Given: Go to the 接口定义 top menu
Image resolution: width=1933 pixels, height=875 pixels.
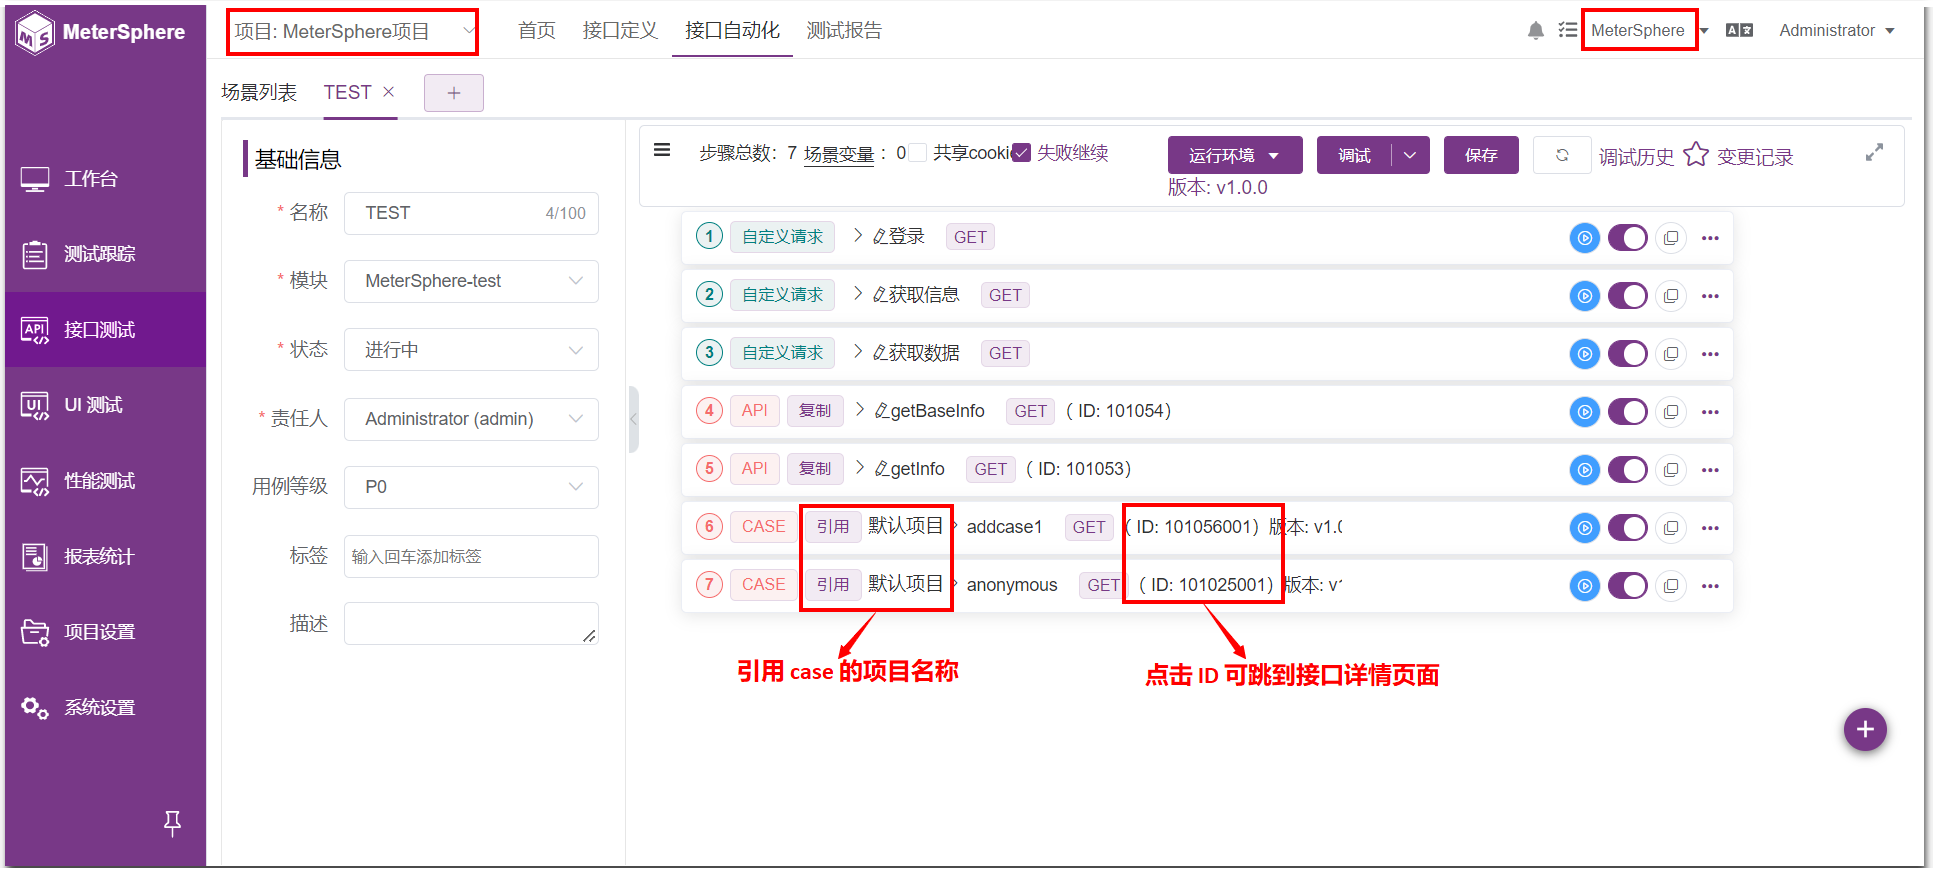Looking at the screenshot, I should coord(620,31).
